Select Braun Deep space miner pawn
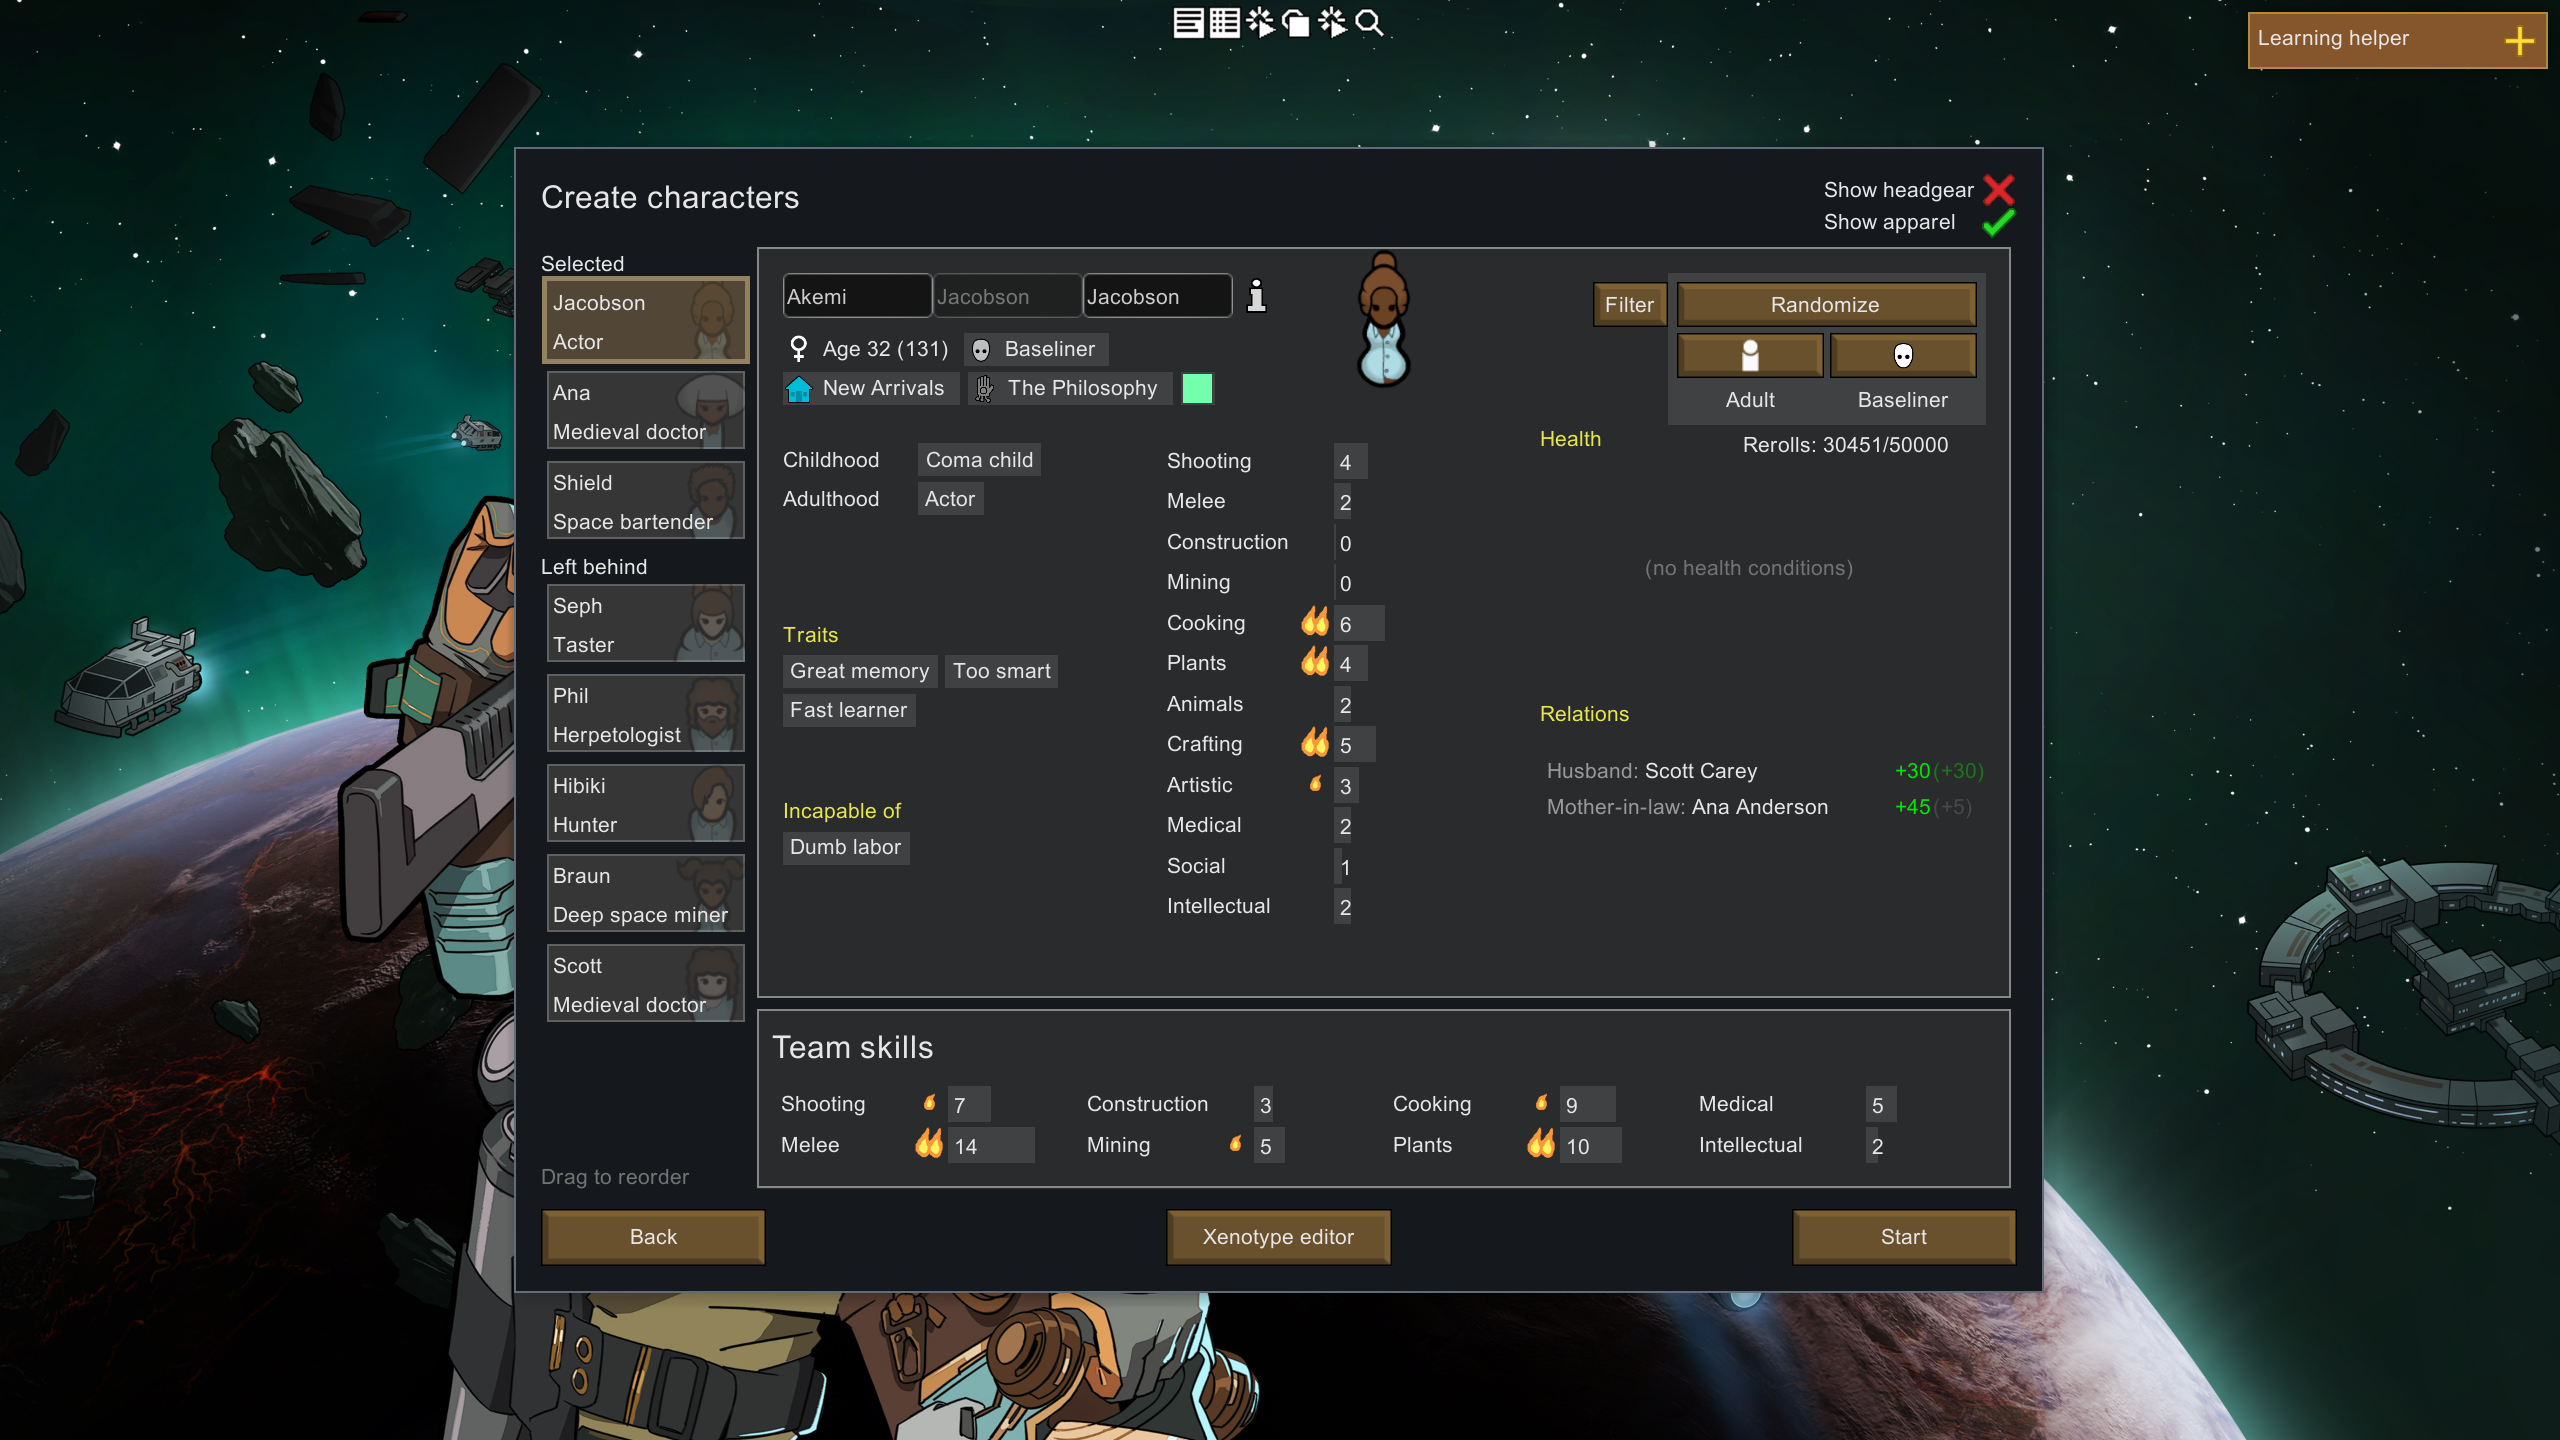This screenshot has width=2560, height=1440. click(645, 894)
